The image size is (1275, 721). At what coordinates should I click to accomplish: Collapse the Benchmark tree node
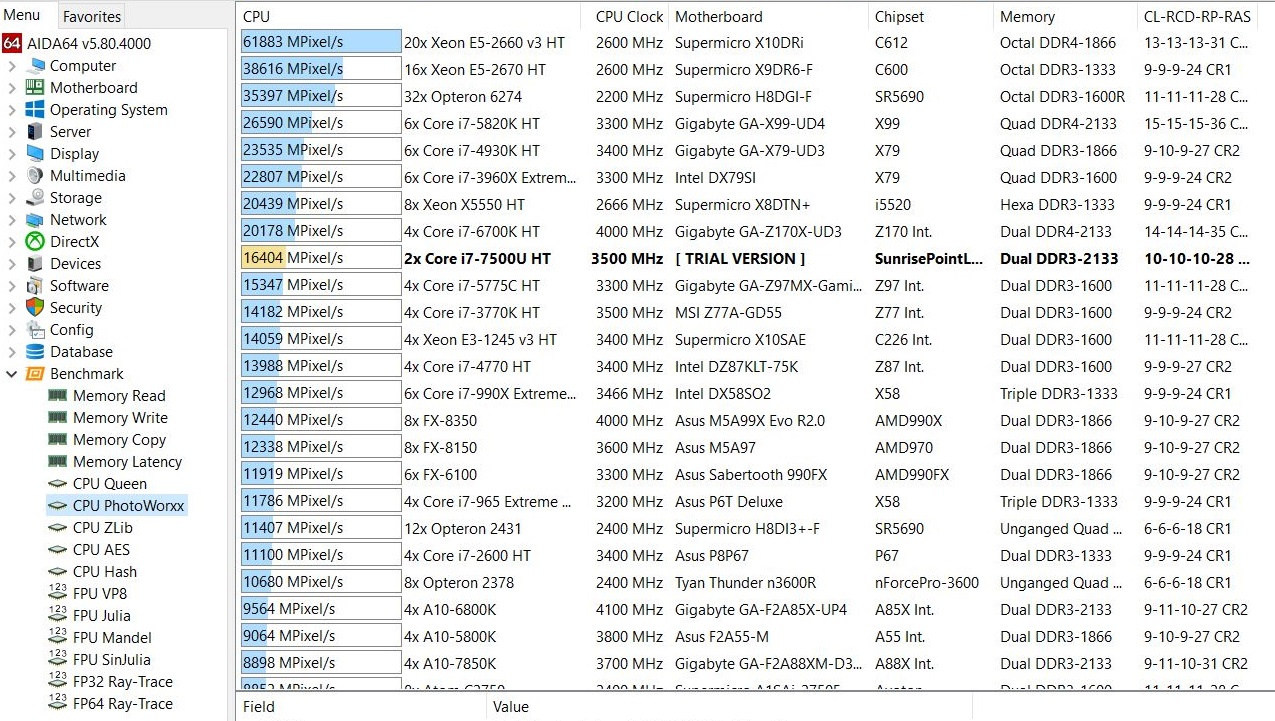point(12,374)
